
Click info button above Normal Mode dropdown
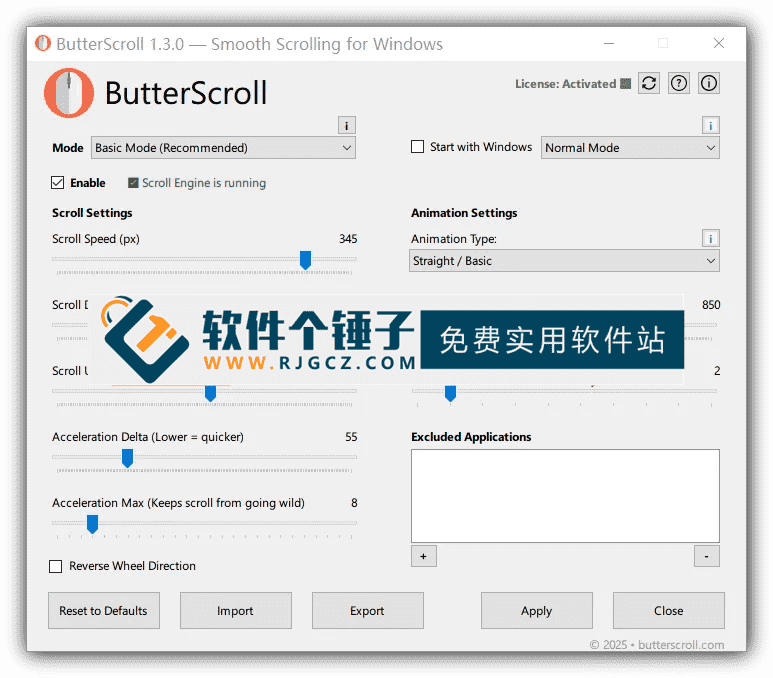(710, 125)
